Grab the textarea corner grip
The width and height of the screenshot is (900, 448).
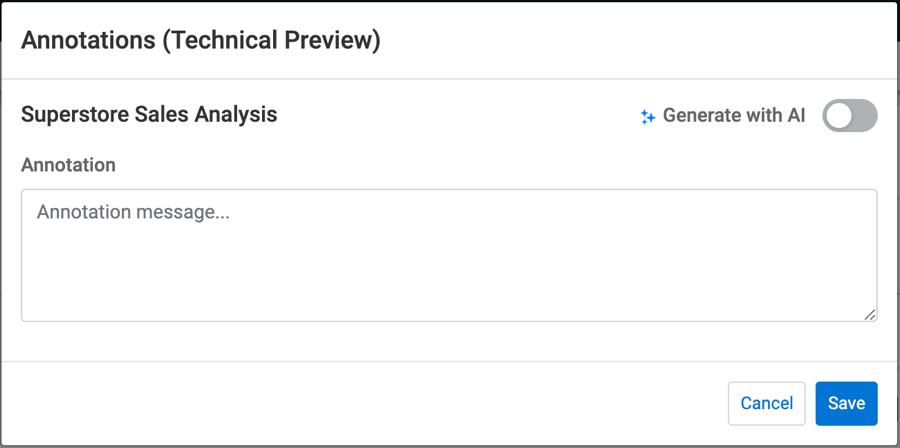(x=870, y=314)
